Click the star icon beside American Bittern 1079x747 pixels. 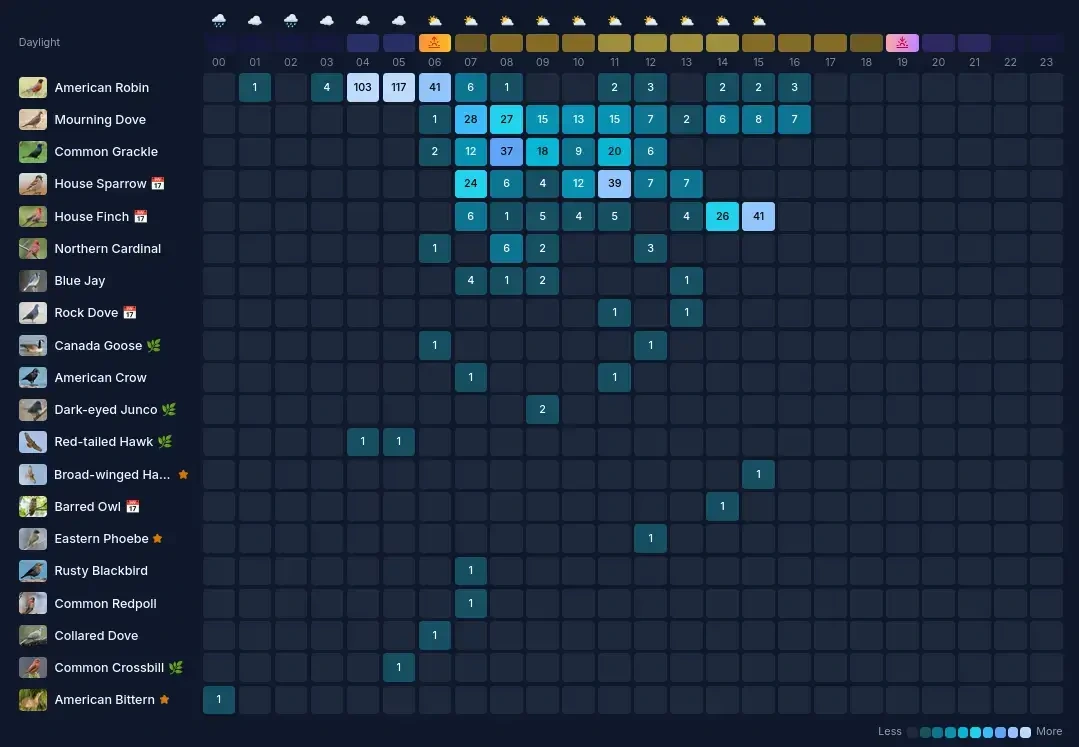point(164,700)
